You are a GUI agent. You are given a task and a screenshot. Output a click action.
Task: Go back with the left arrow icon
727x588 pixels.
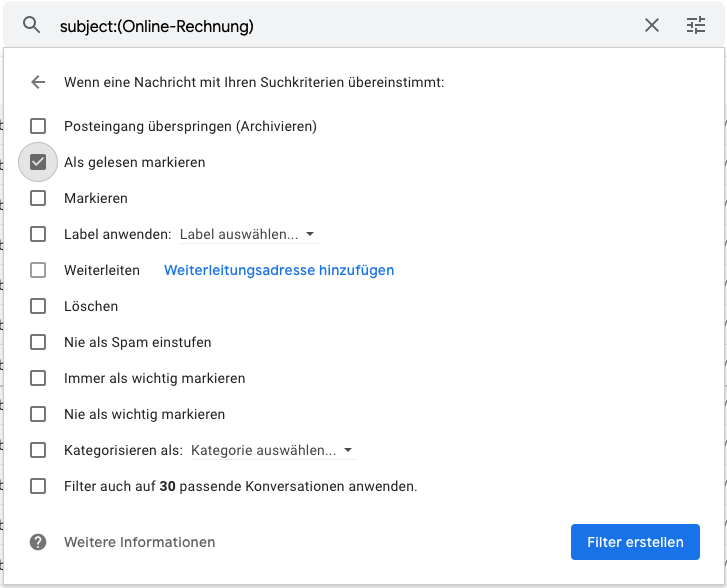point(38,82)
